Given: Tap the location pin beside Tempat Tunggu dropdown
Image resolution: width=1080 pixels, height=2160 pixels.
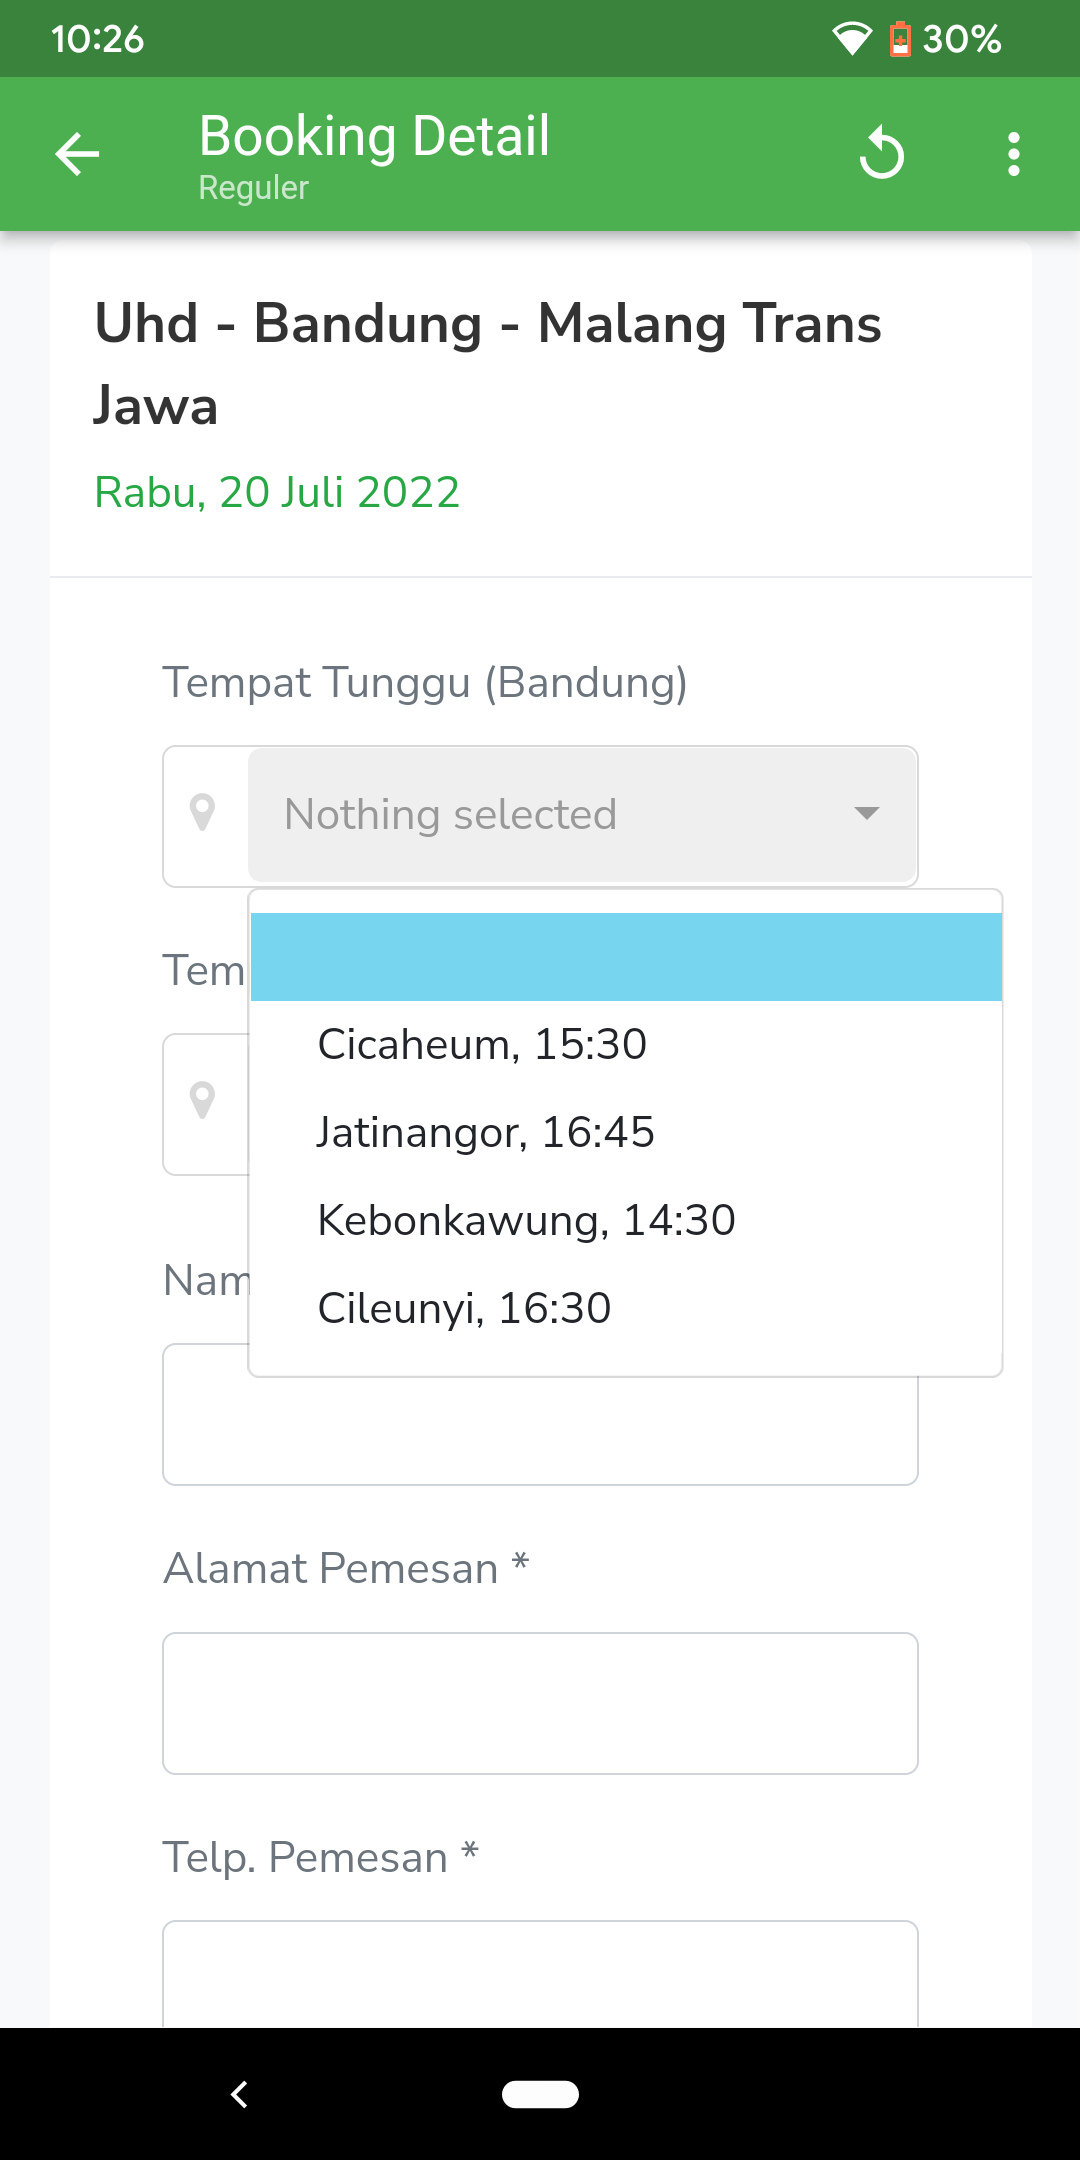Looking at the screenshot, I should (x=203, y=813).
